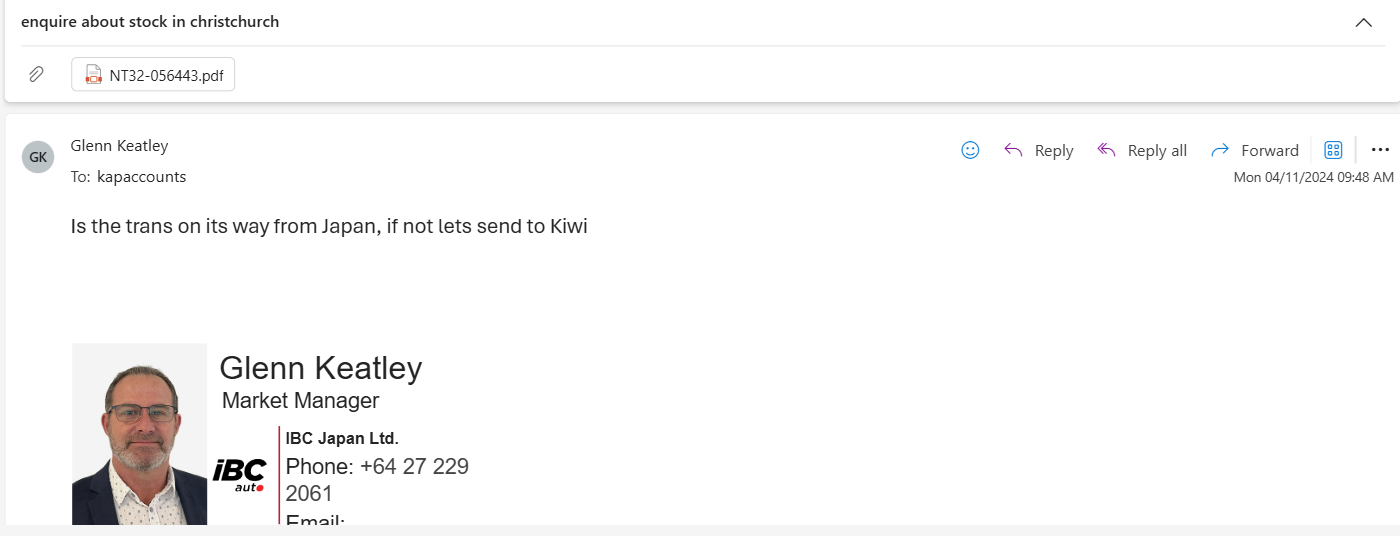This screenshot has width=1400, height=536.
Task: Click the GK sender avatar
Action: 38,157
